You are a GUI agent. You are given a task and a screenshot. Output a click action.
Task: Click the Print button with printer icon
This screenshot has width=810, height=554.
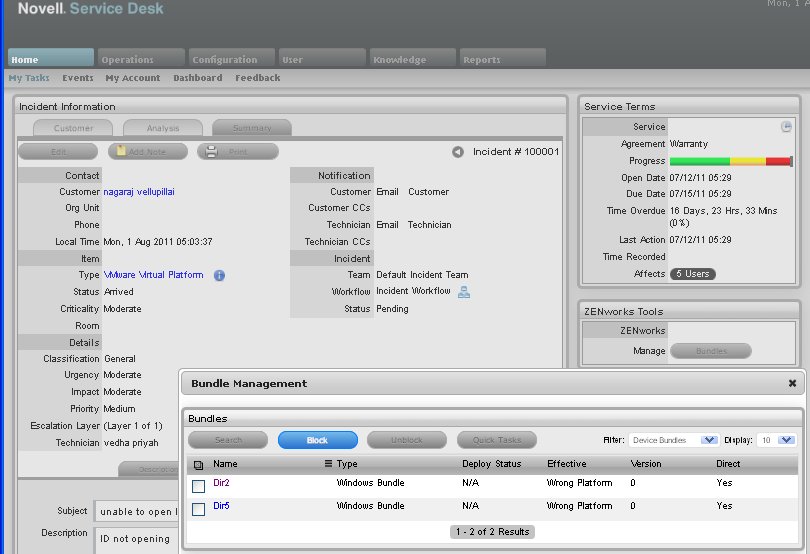238,152
